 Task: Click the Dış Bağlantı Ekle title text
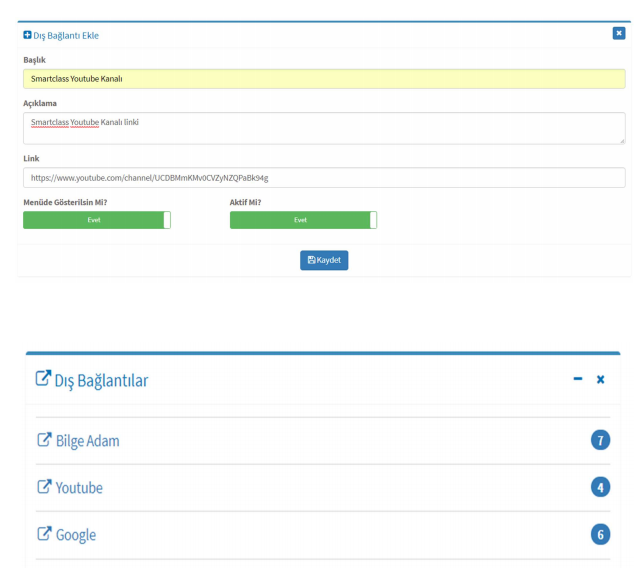tap(66, 36)
